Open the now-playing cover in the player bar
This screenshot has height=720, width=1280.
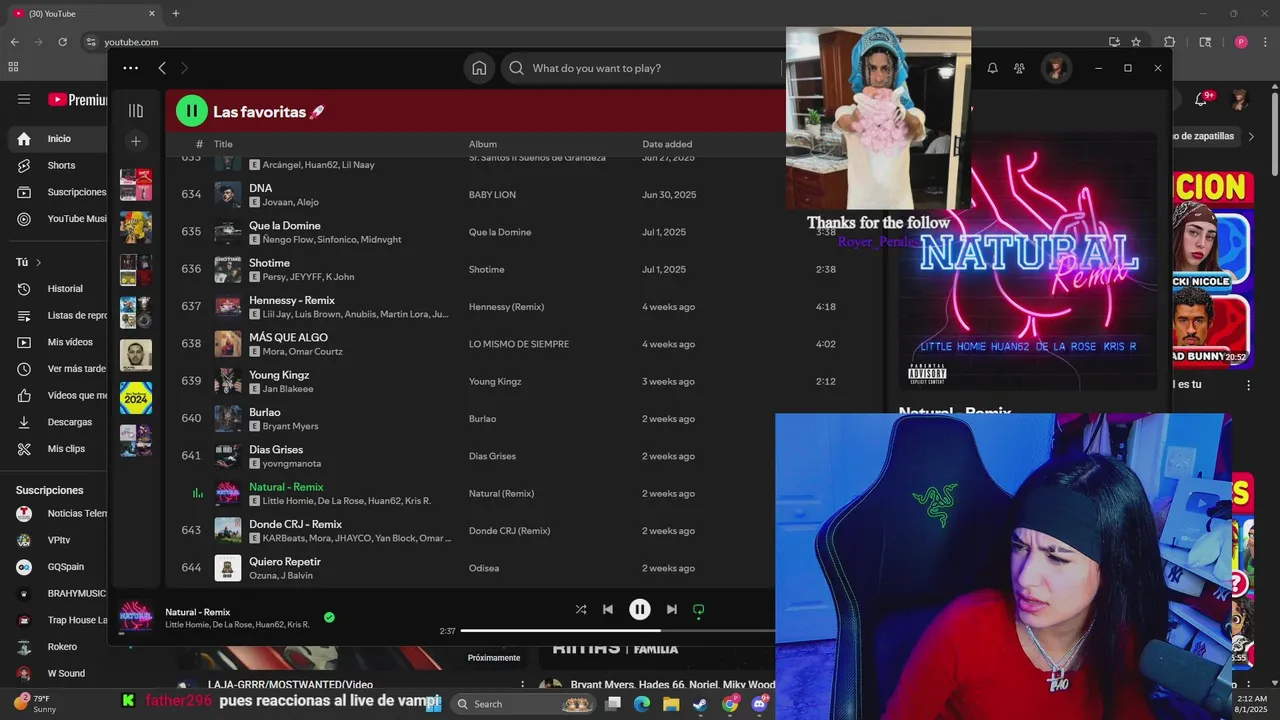[x=136, y=616]
